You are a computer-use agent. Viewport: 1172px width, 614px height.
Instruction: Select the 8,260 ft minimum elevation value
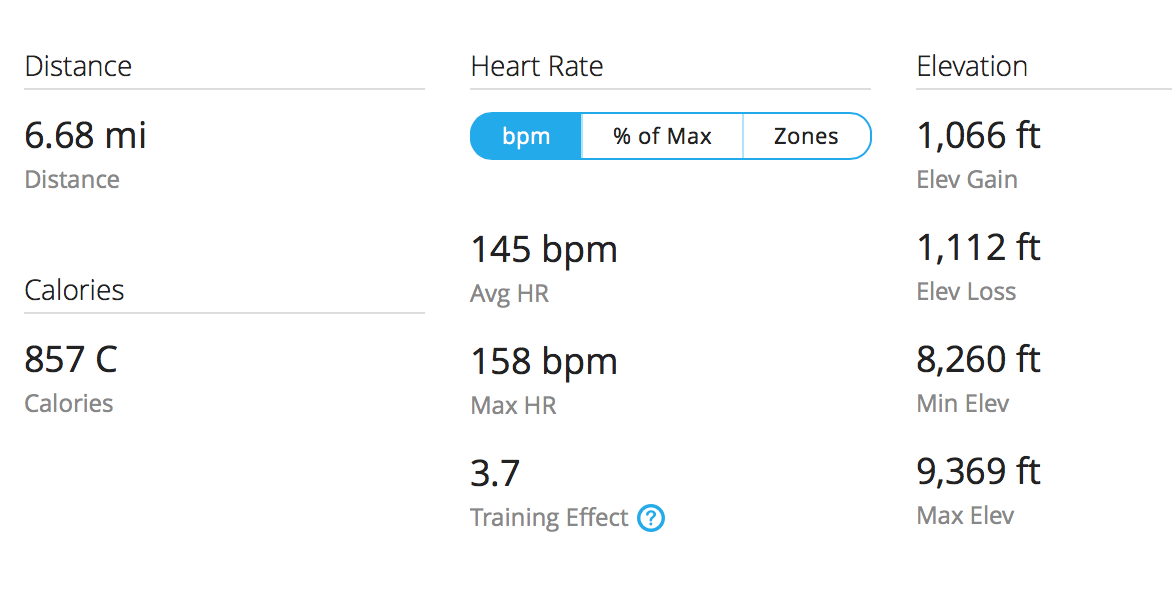point(978,360)
